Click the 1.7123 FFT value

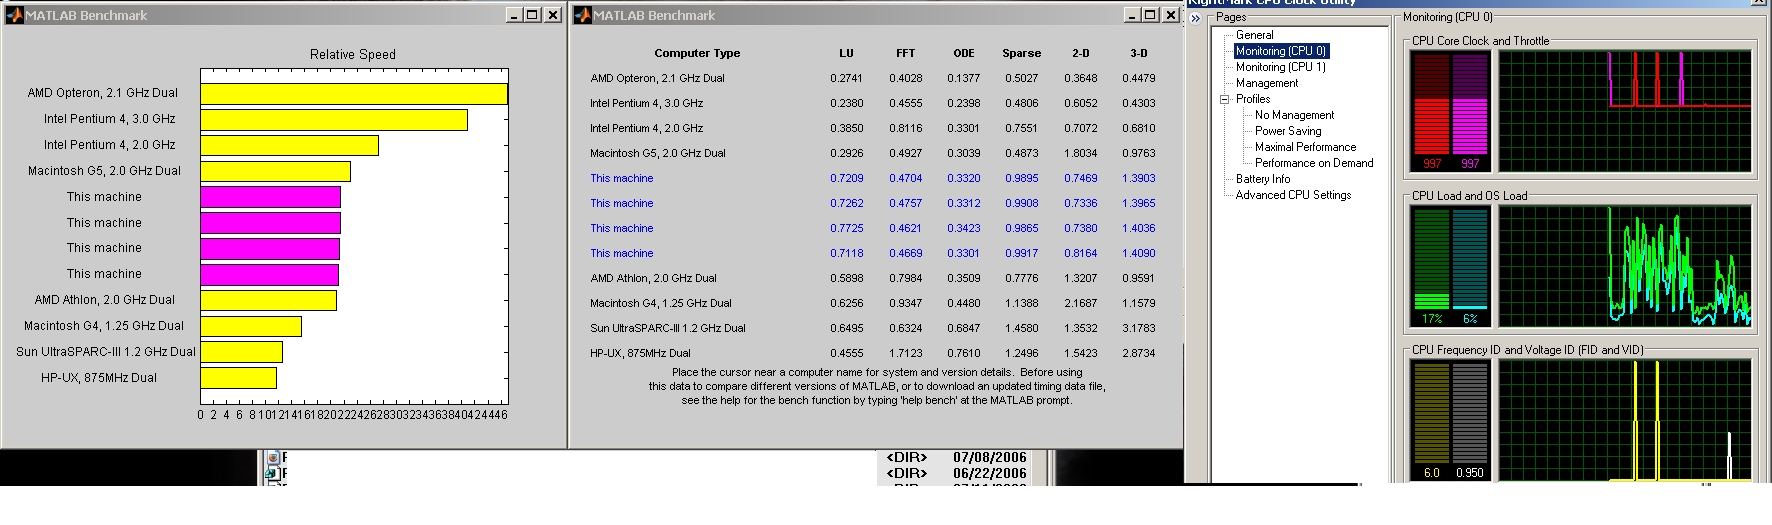tap(905, 353)
